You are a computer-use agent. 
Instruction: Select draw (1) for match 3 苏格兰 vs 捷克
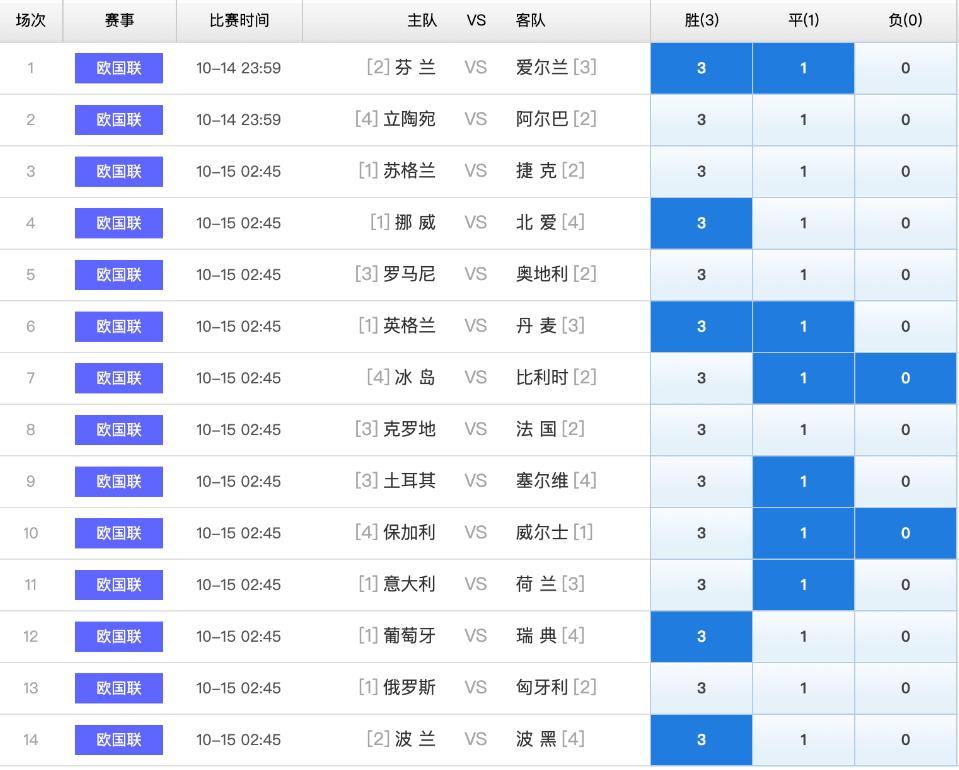[803, 171]
